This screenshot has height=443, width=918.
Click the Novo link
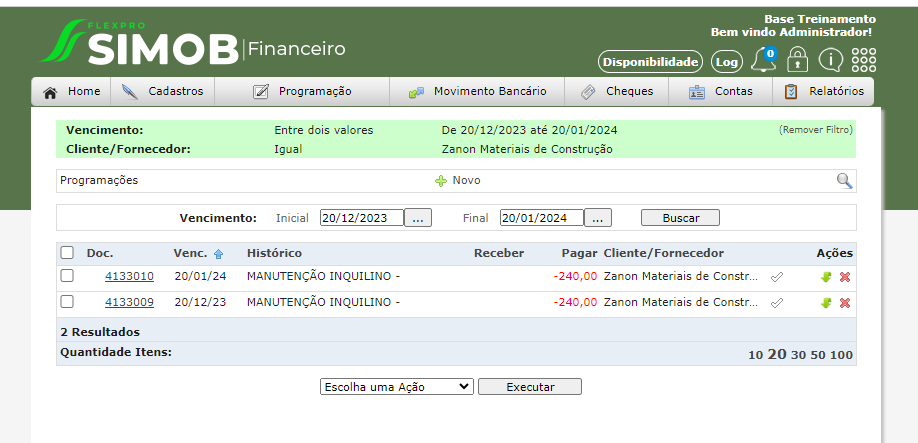coord(466,181)
